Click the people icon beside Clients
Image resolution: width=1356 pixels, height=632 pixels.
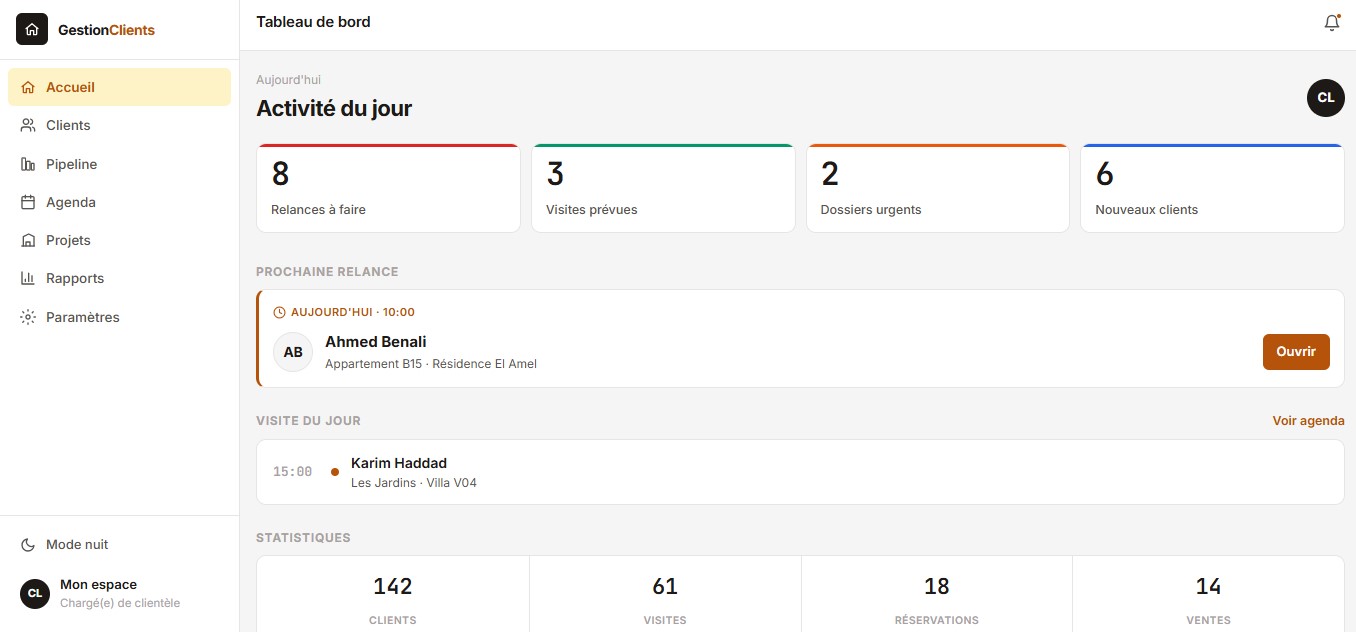tap(28, 125)
